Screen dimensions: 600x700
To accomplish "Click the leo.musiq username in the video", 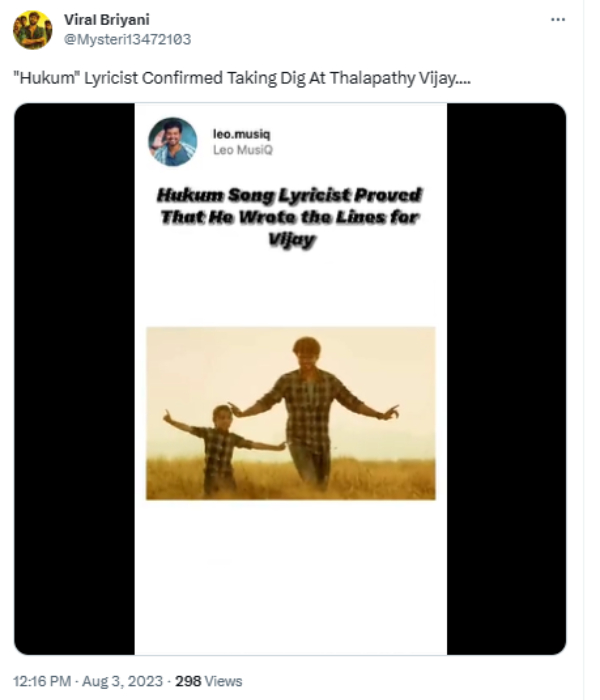I will (x=236, y=133).
